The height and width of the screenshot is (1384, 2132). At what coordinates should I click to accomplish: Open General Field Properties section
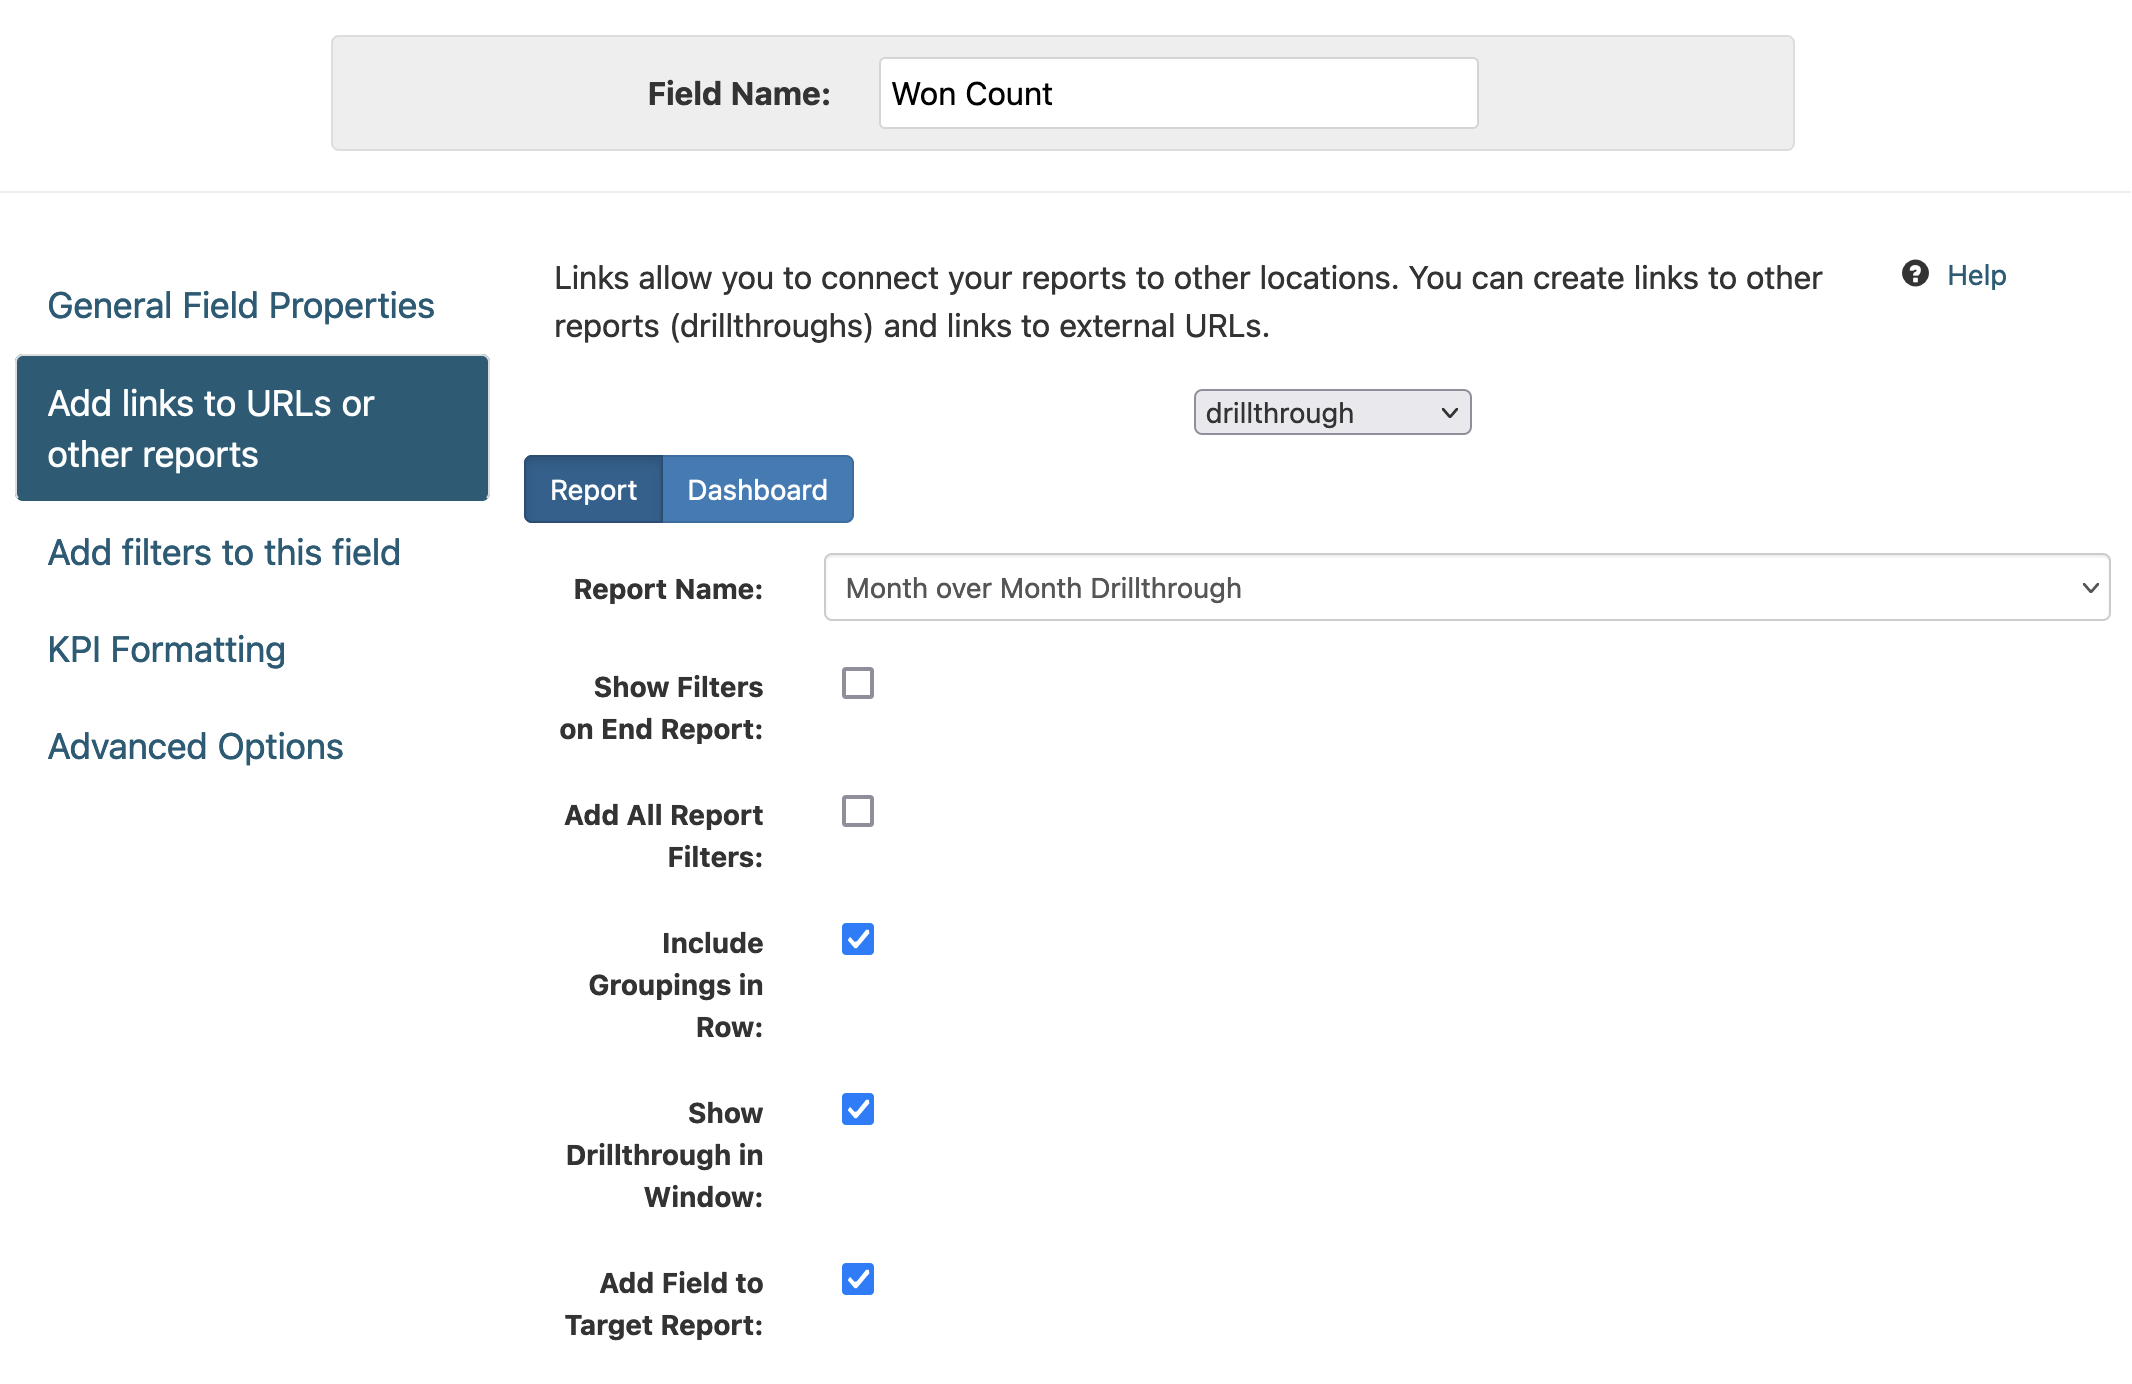pyautogui.click(x=241, y=305)
